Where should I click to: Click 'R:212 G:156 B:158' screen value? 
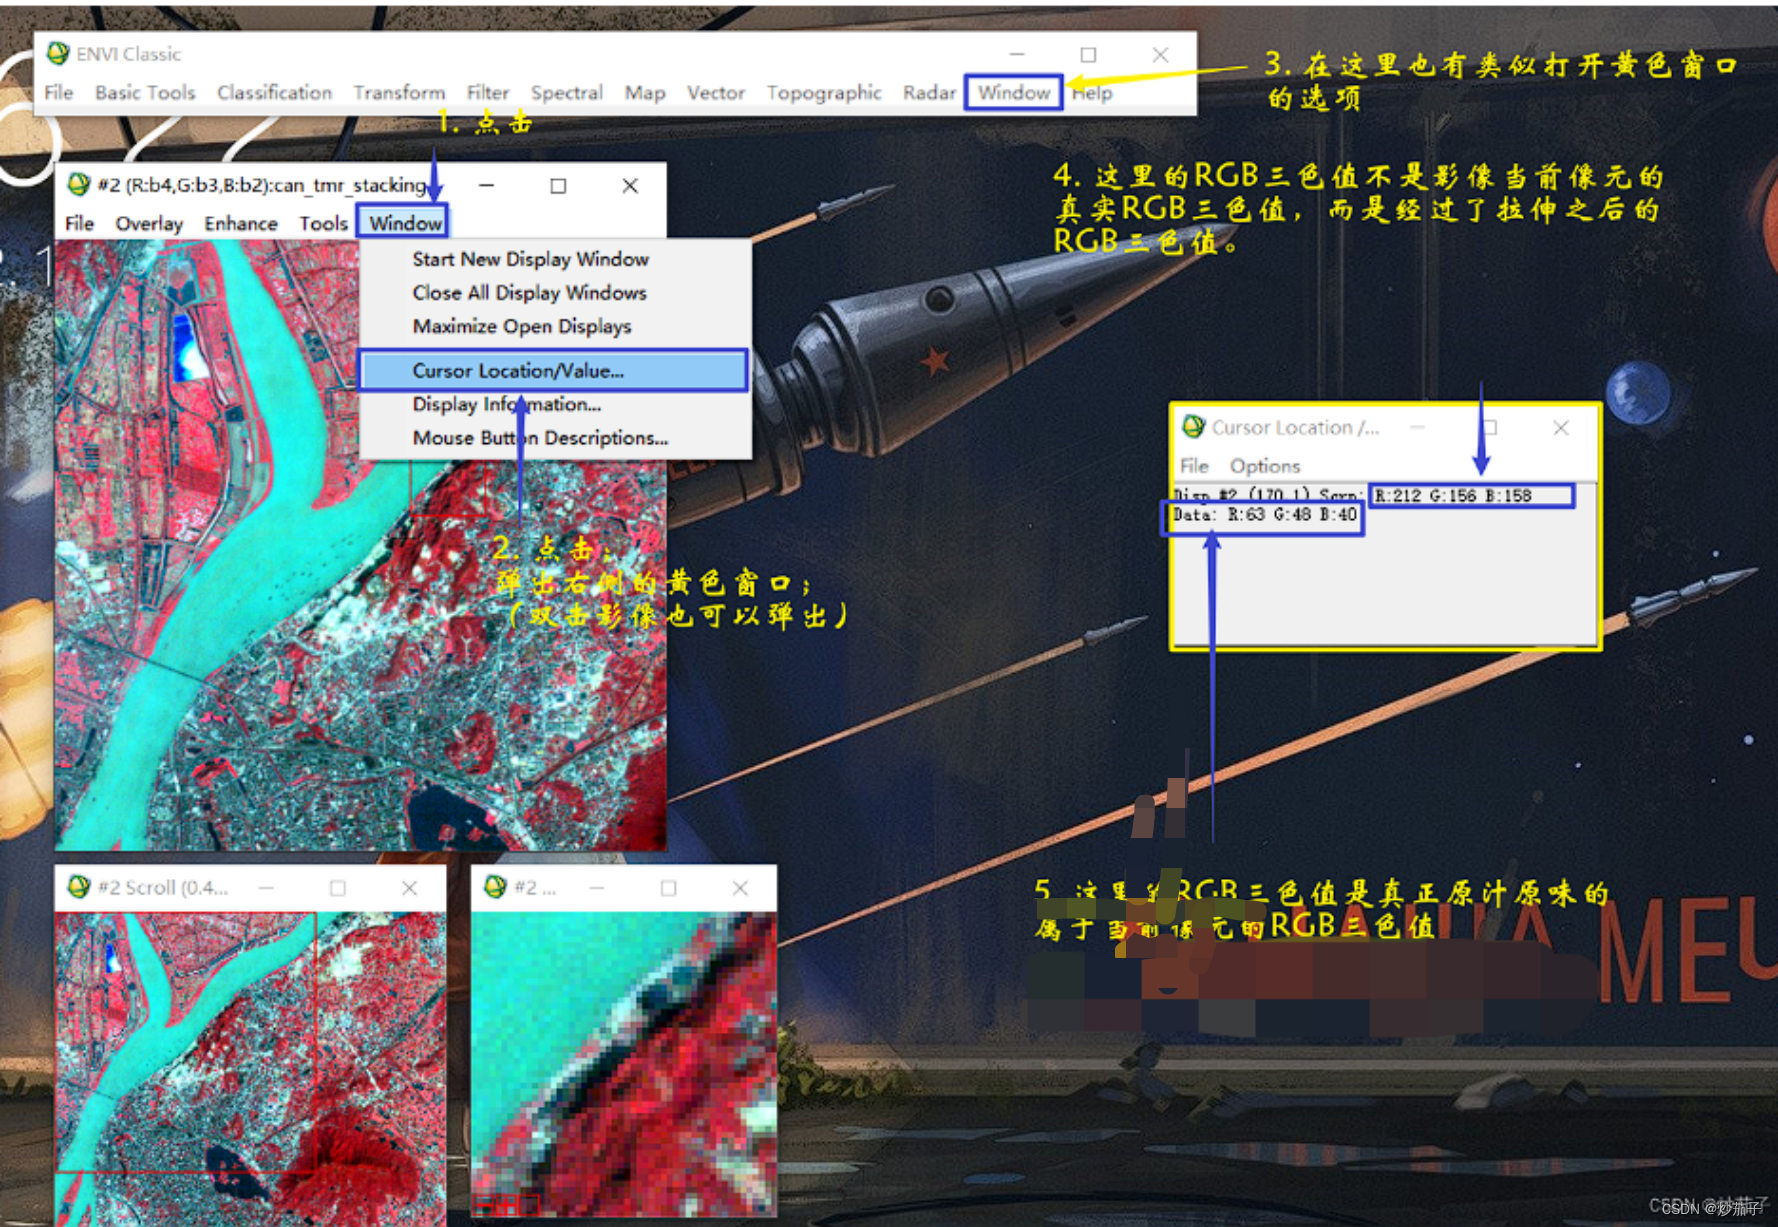[x=1453, y=495]
